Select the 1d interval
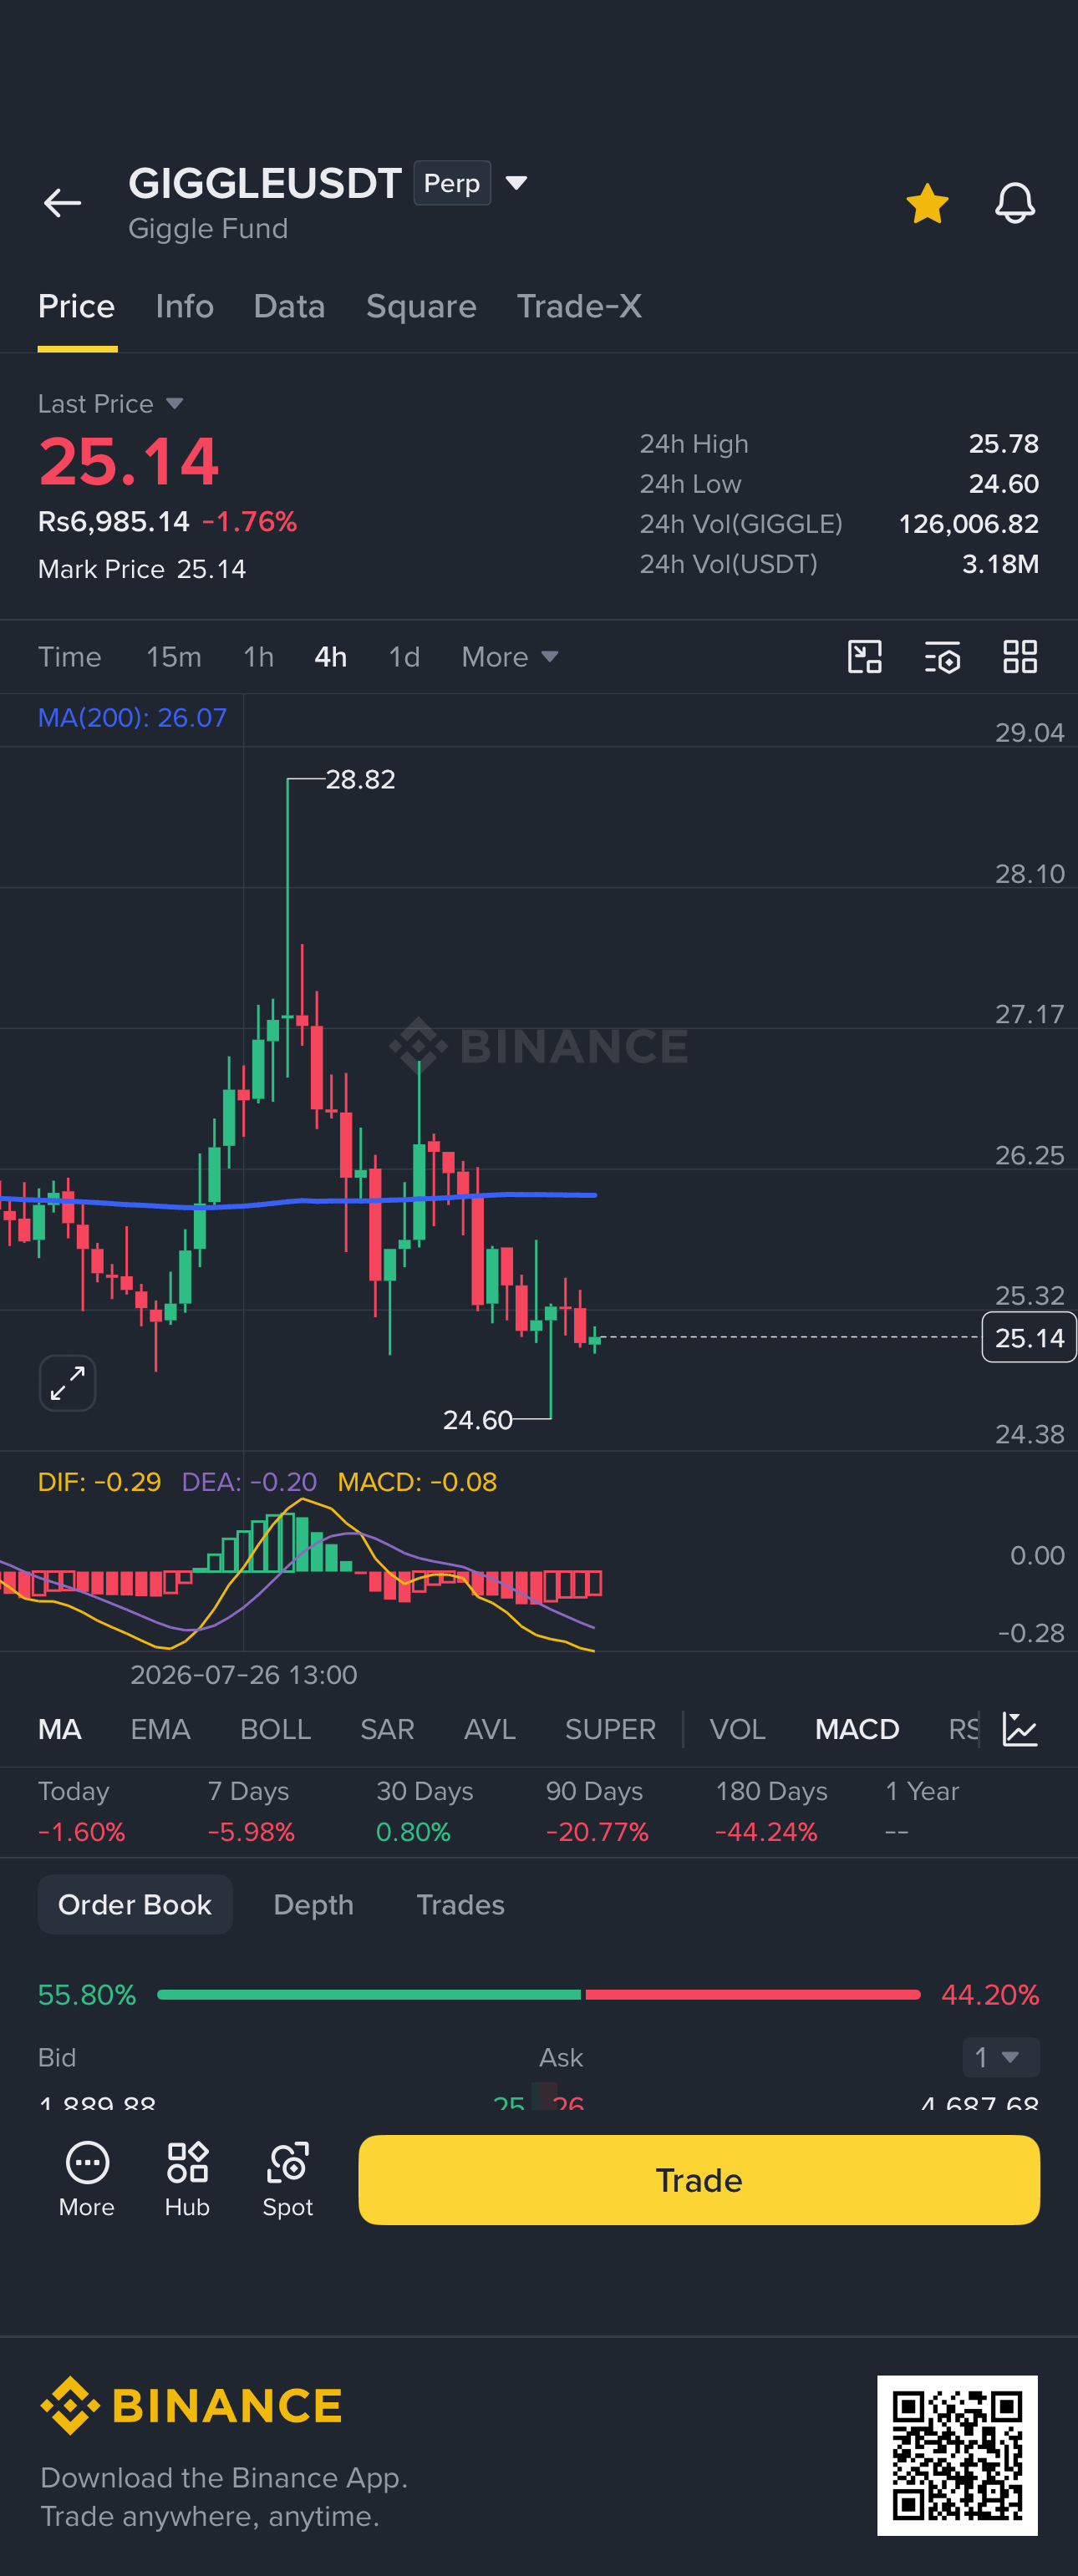1078x2576 pixels. [404, 657]
